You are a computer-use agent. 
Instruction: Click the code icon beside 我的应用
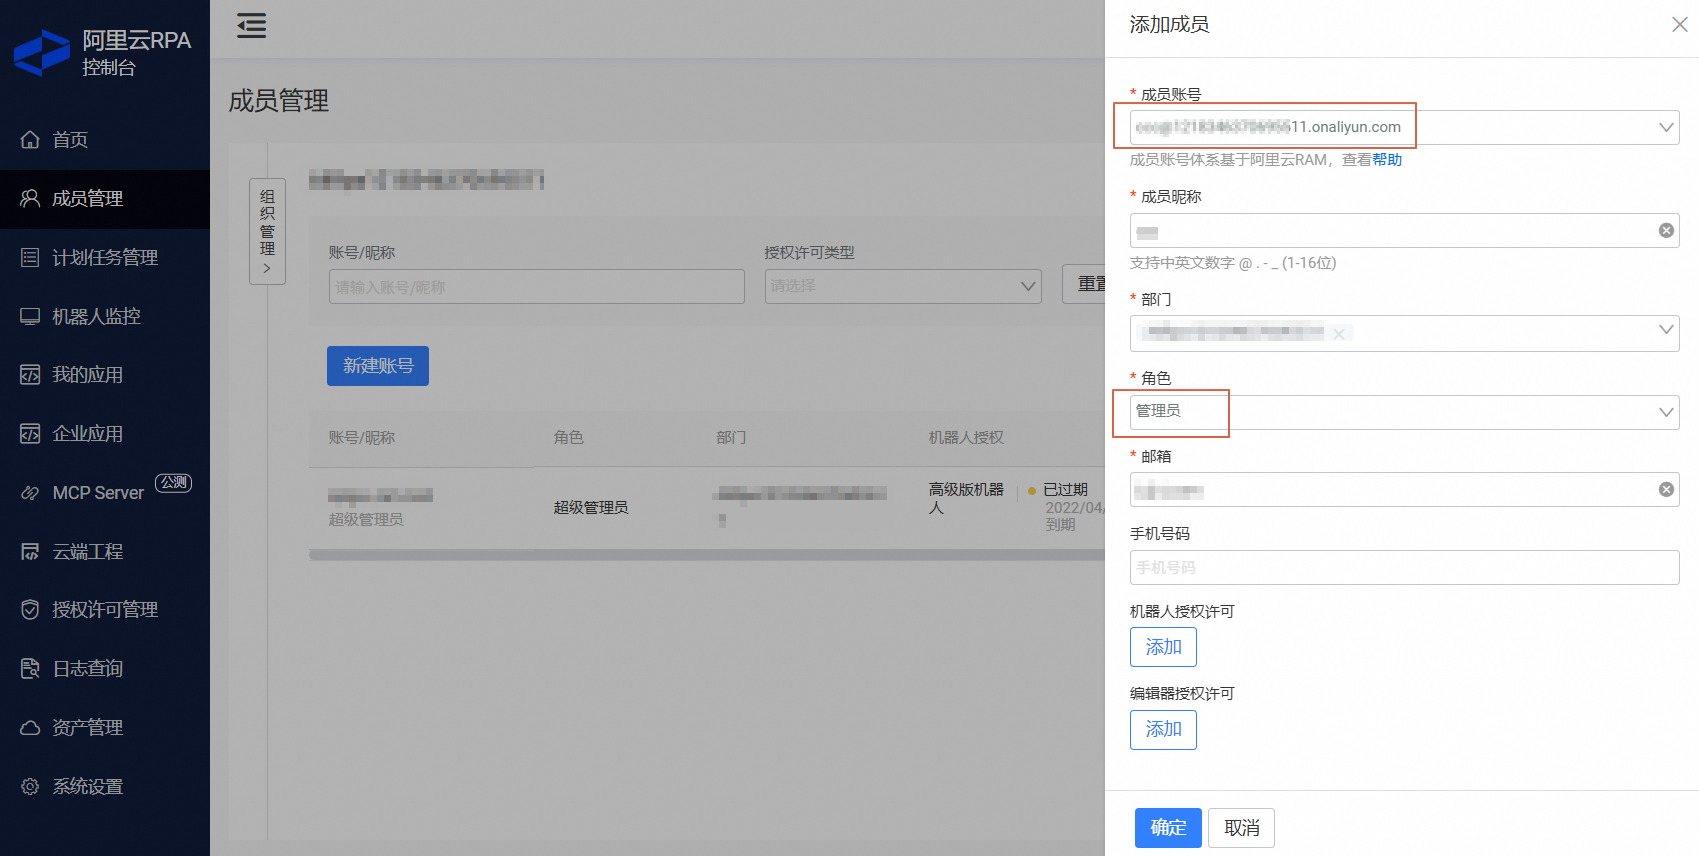tap(30, 375)
